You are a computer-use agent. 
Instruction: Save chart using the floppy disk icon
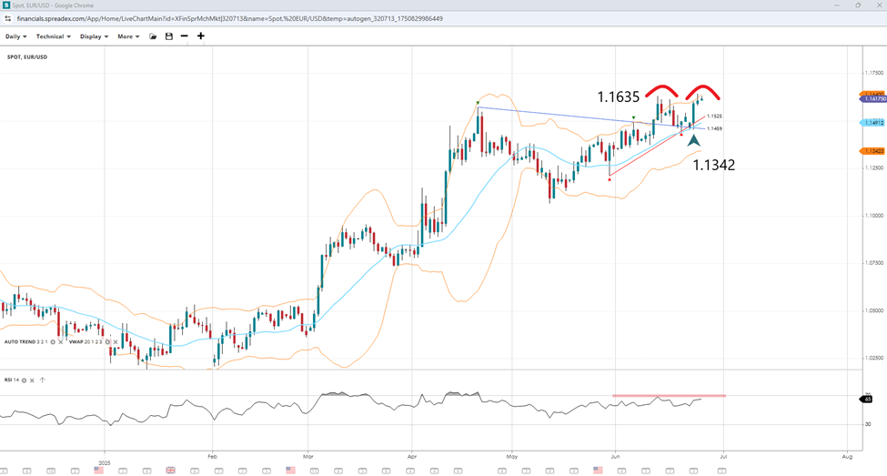click(x=169, y=36)
